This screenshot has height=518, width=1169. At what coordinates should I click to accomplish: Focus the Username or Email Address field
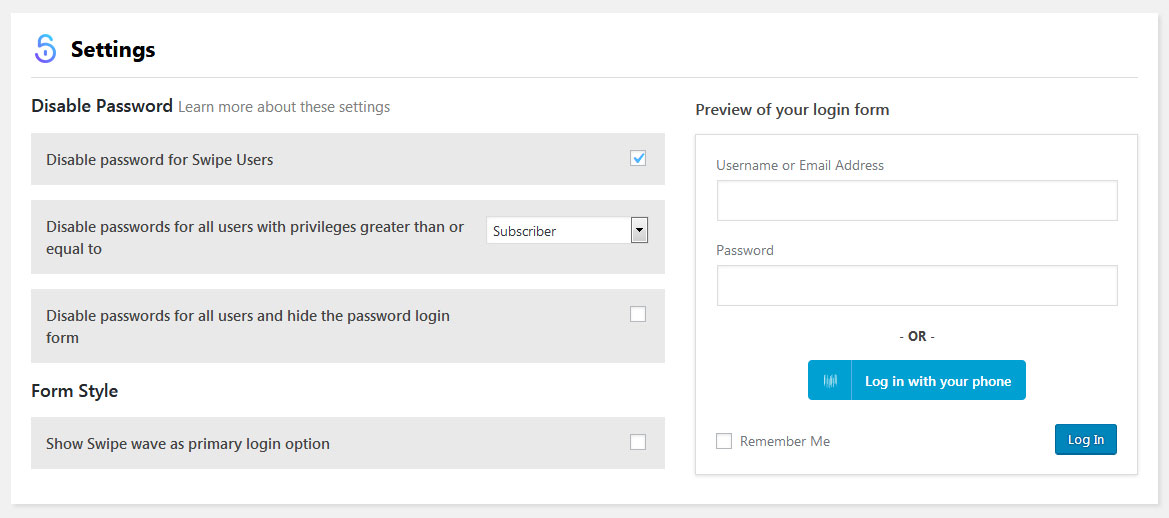tap(917, 200)
